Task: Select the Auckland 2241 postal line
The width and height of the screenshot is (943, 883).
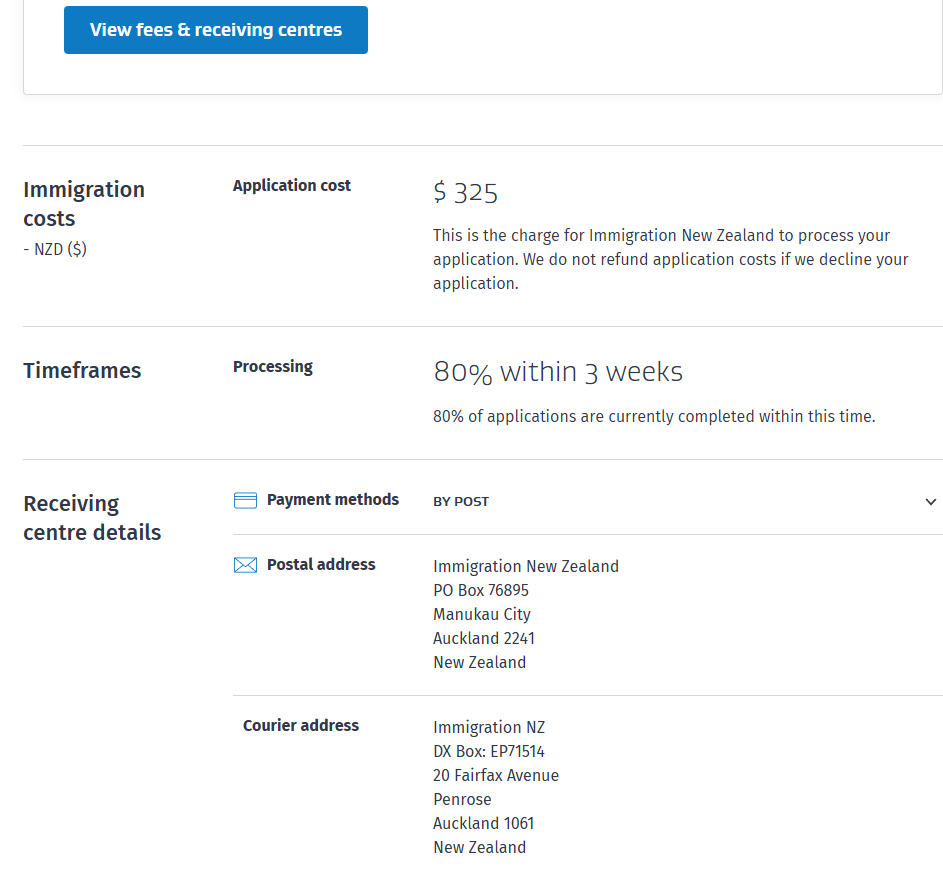Action: (x=484, y=638)
